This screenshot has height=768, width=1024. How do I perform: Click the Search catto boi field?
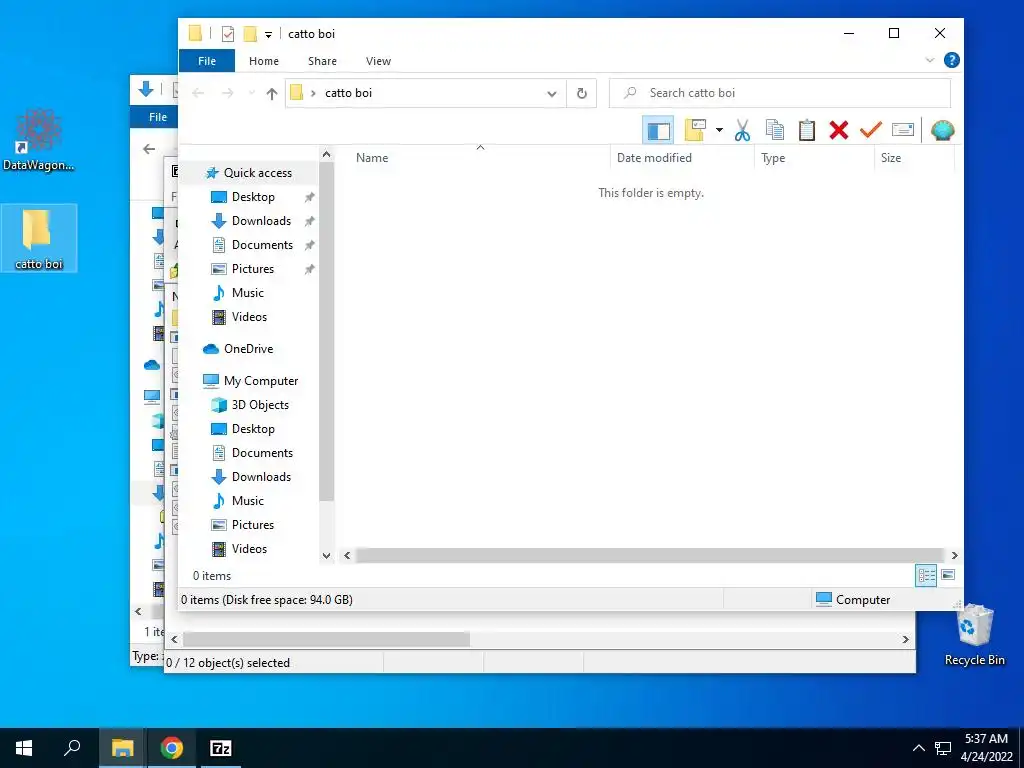(780, 93)
